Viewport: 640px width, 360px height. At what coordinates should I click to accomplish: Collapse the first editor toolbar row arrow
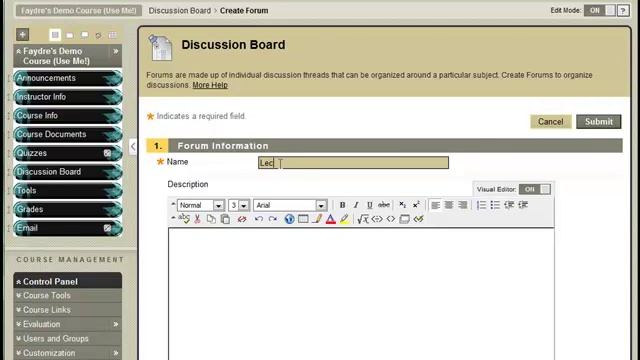point(173,204)
